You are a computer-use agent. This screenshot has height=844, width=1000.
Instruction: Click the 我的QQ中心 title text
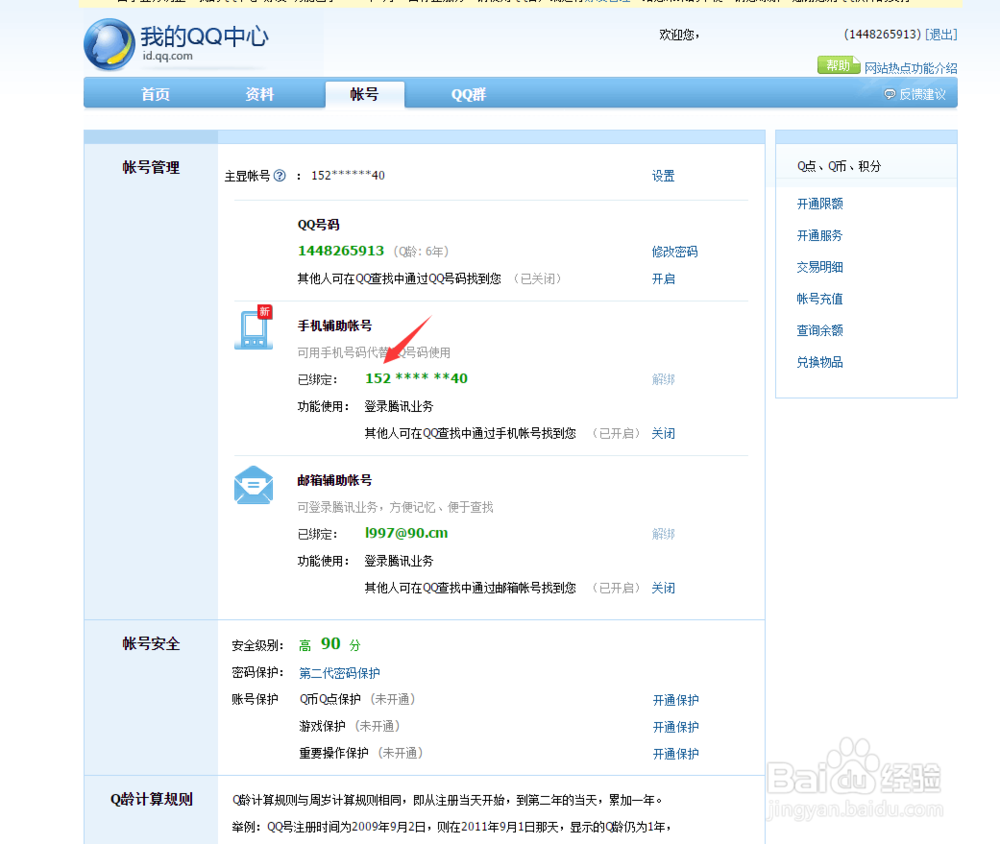point(204,36)
